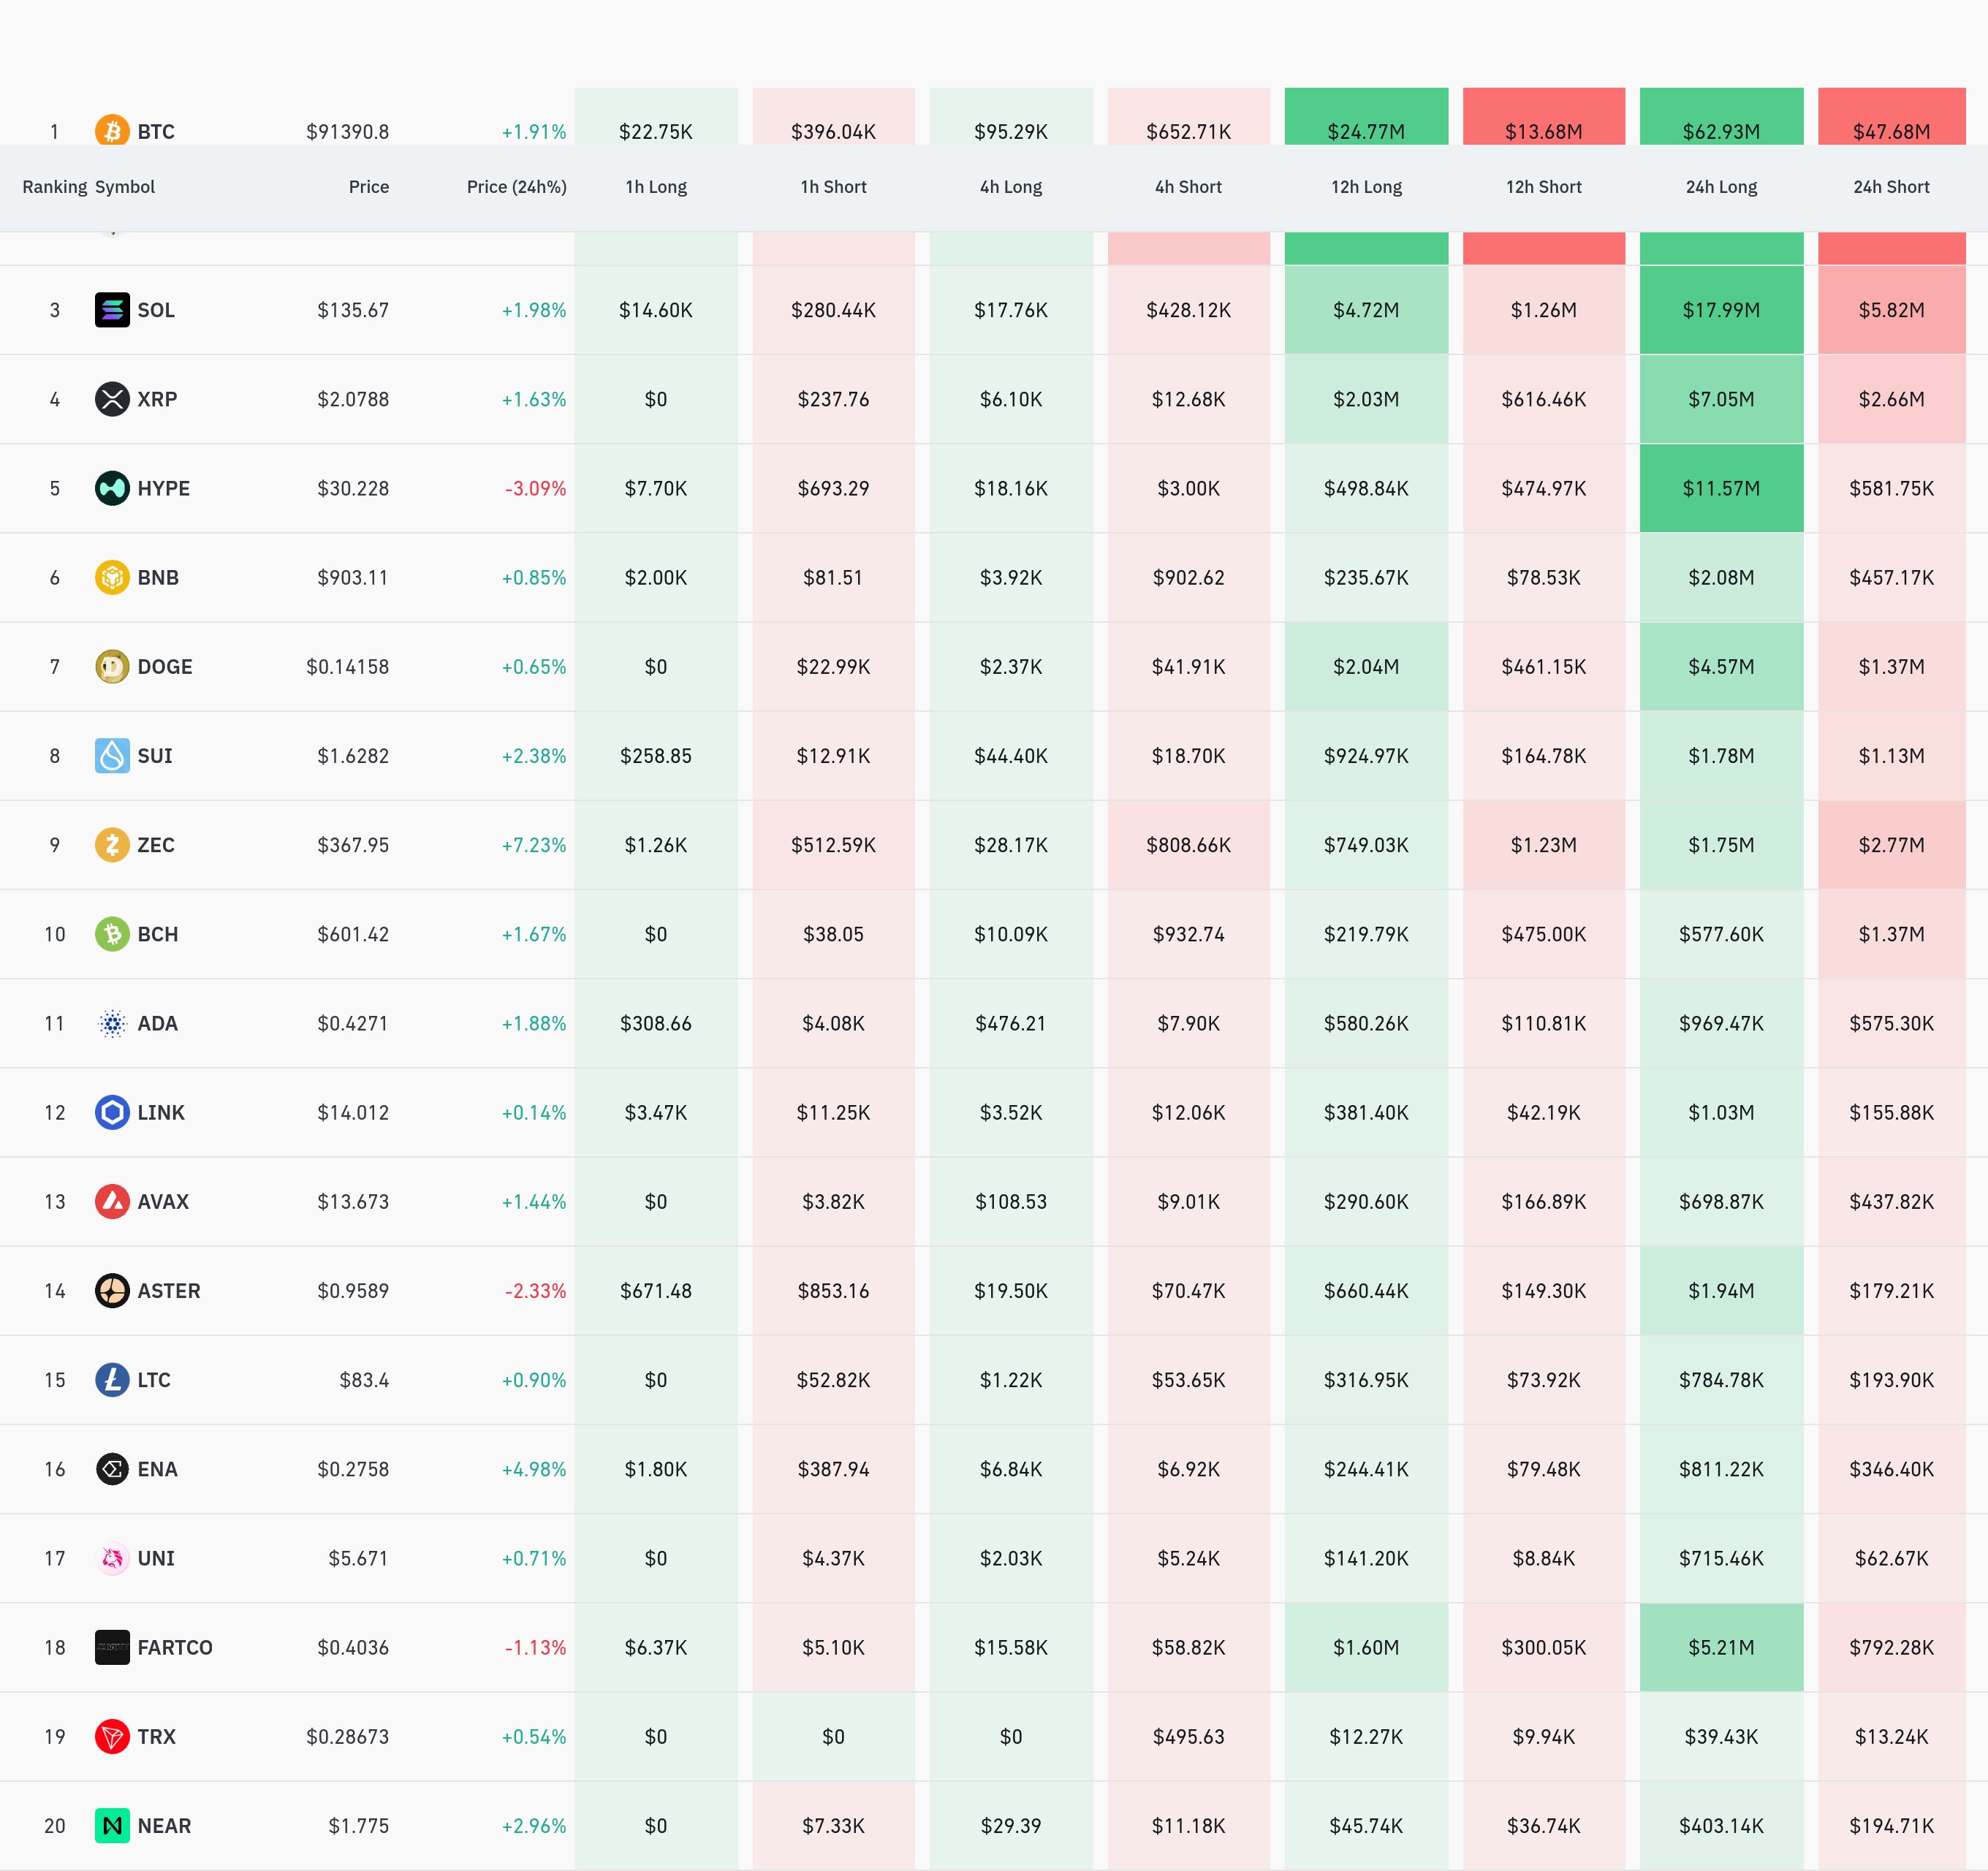Open the AVAX symbol link

click(163, 1202)
